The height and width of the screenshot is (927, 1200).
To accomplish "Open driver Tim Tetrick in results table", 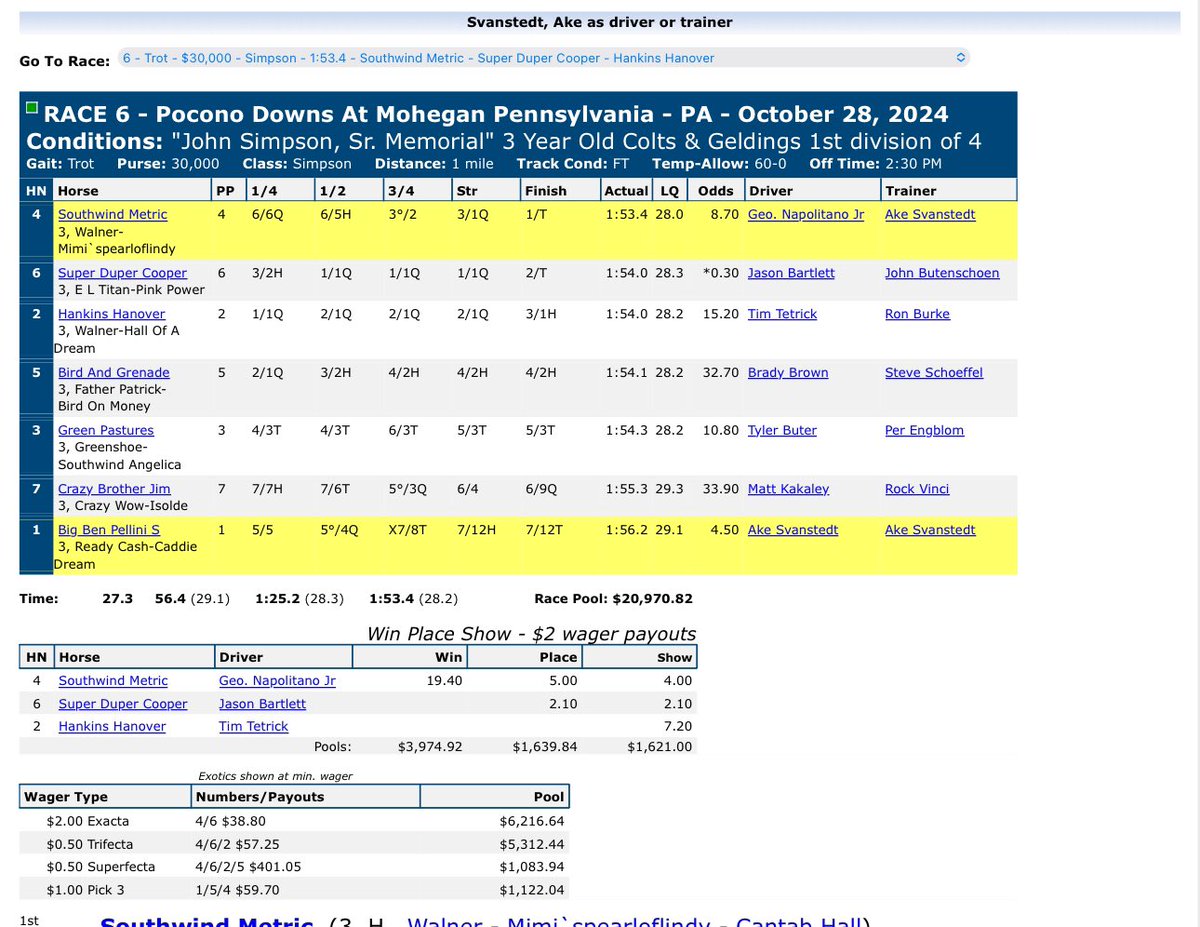I will coord(782,314).
